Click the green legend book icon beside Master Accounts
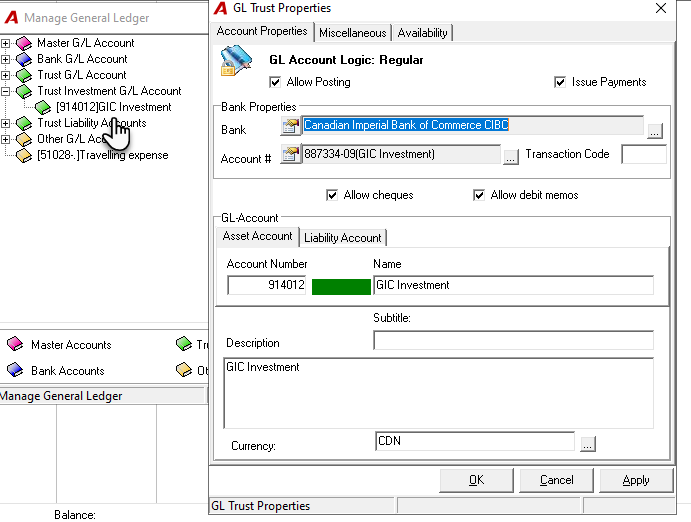 click(184, 344)
